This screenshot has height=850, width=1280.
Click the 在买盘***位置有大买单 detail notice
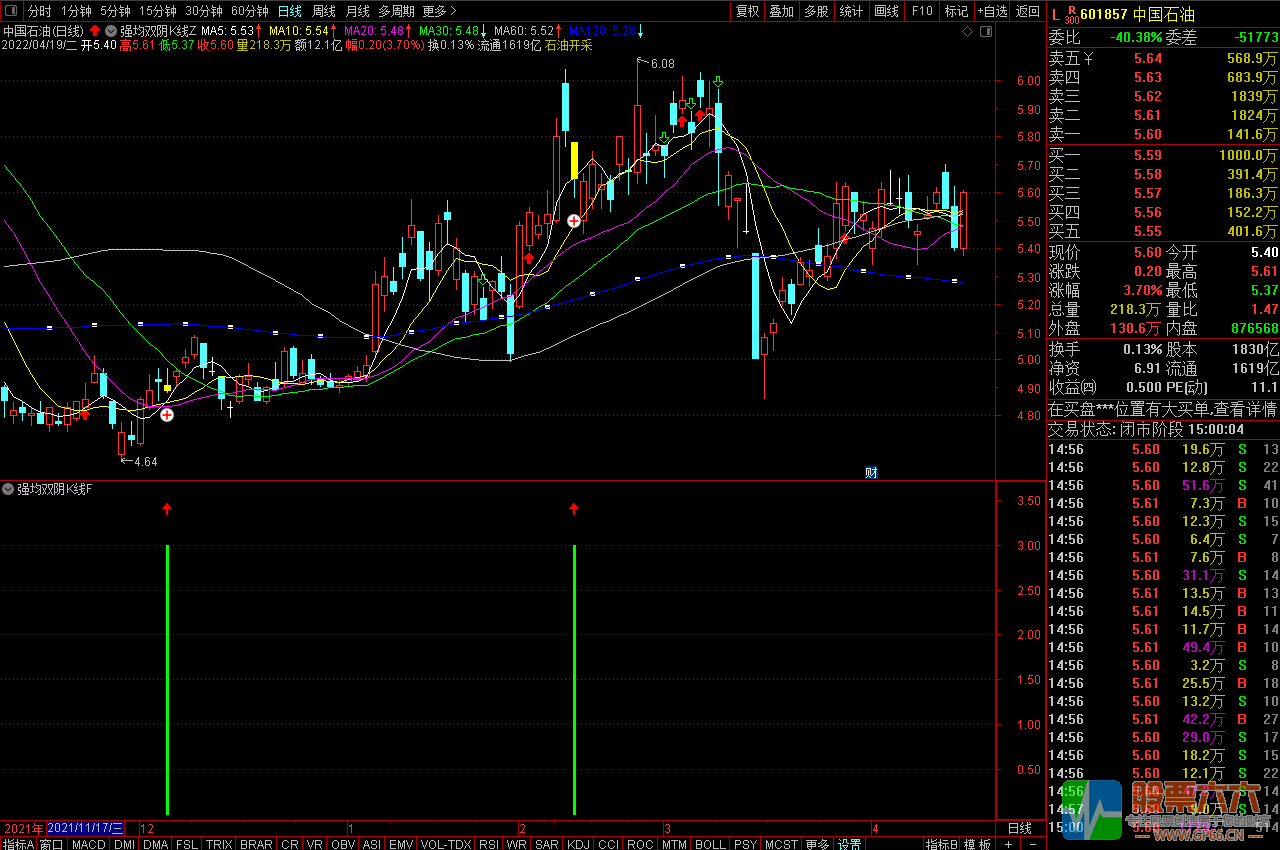click(x=1162, y=409)
